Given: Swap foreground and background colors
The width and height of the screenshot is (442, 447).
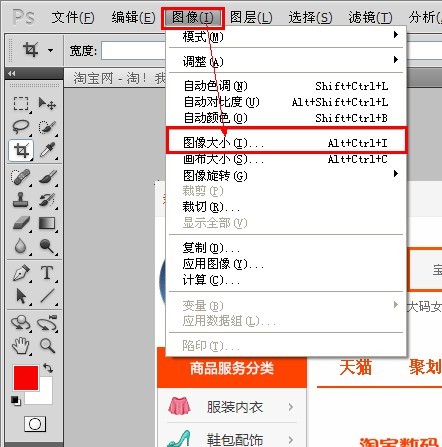Looking at the screenshot, I should click(48, 368).
